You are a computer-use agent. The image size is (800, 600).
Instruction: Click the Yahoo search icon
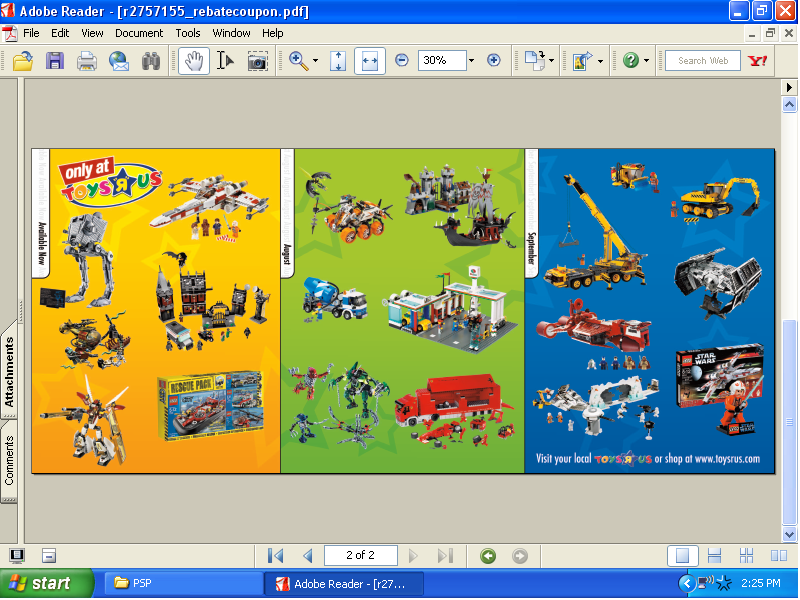coord(757,61)
